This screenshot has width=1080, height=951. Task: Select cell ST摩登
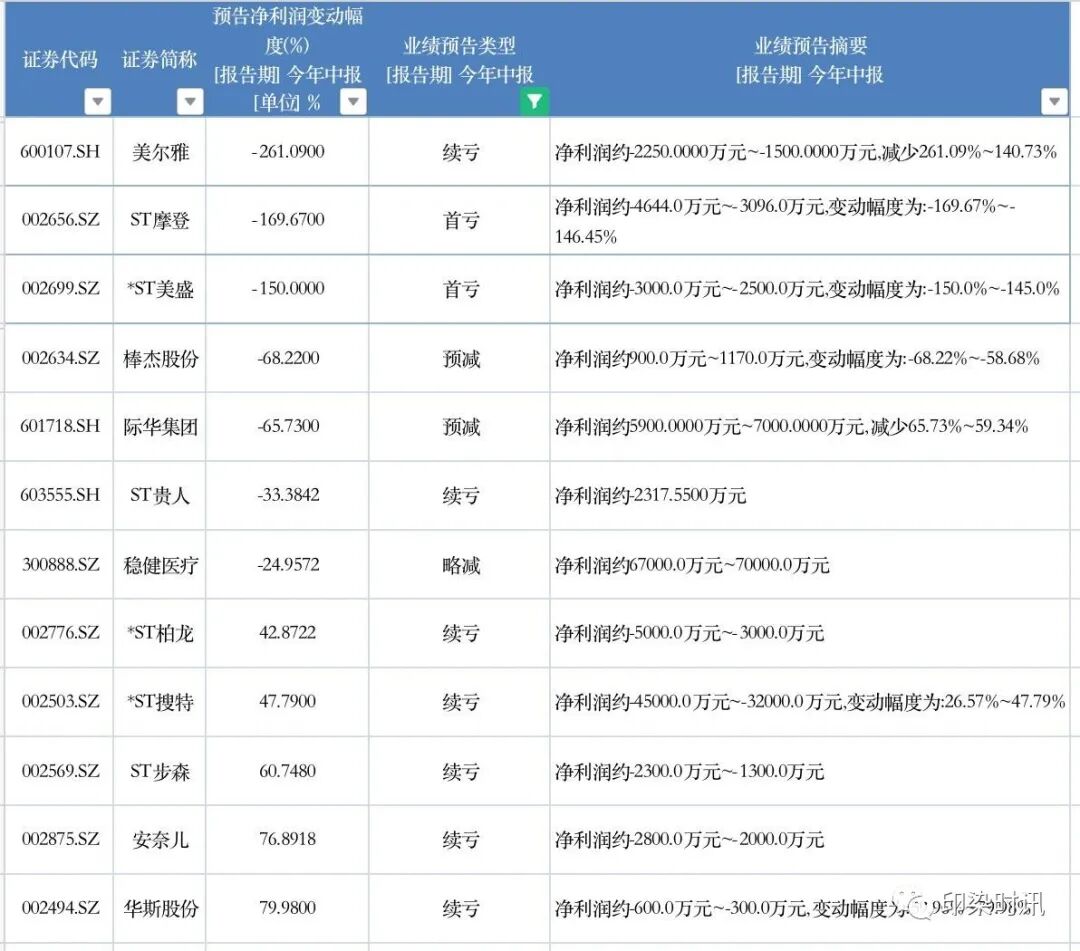(x=159, y=220)
